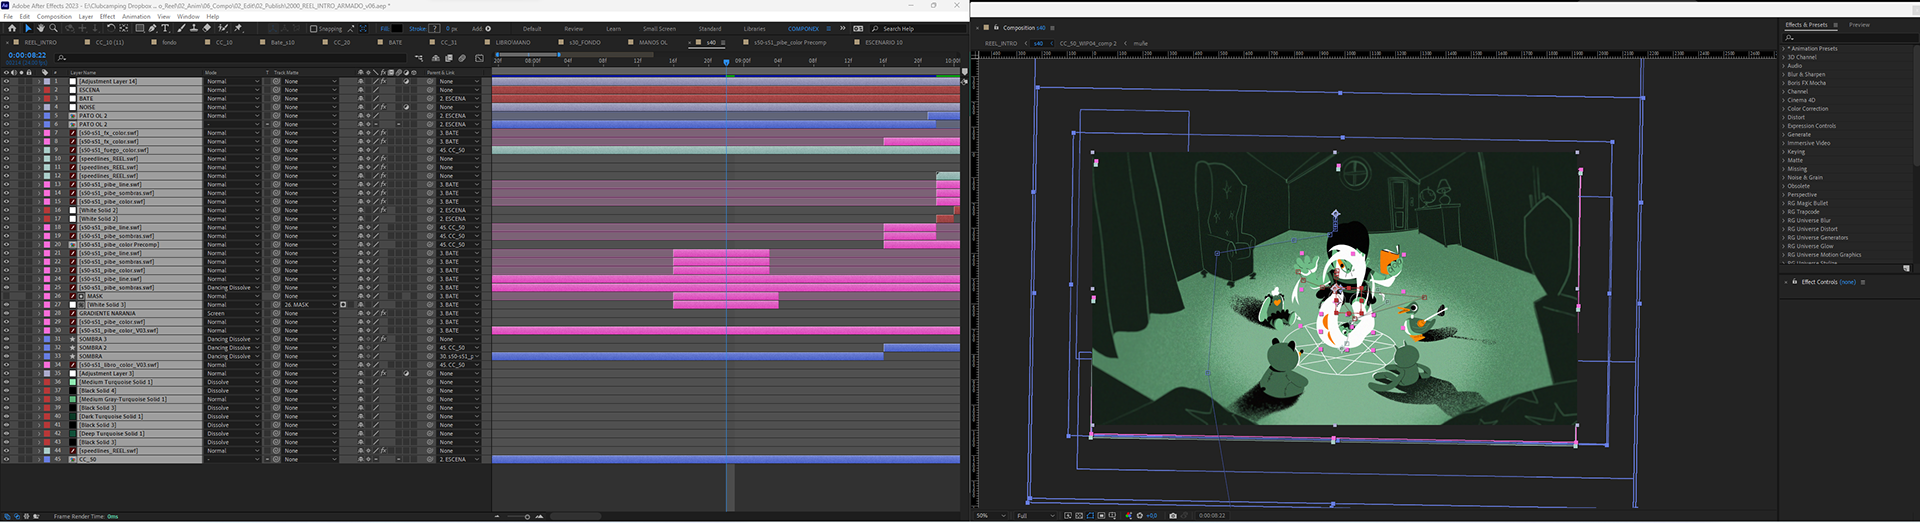1920x523 pixels.
Task: Take snapshot with camera icon in viewer
Action: coord(1173,516)
